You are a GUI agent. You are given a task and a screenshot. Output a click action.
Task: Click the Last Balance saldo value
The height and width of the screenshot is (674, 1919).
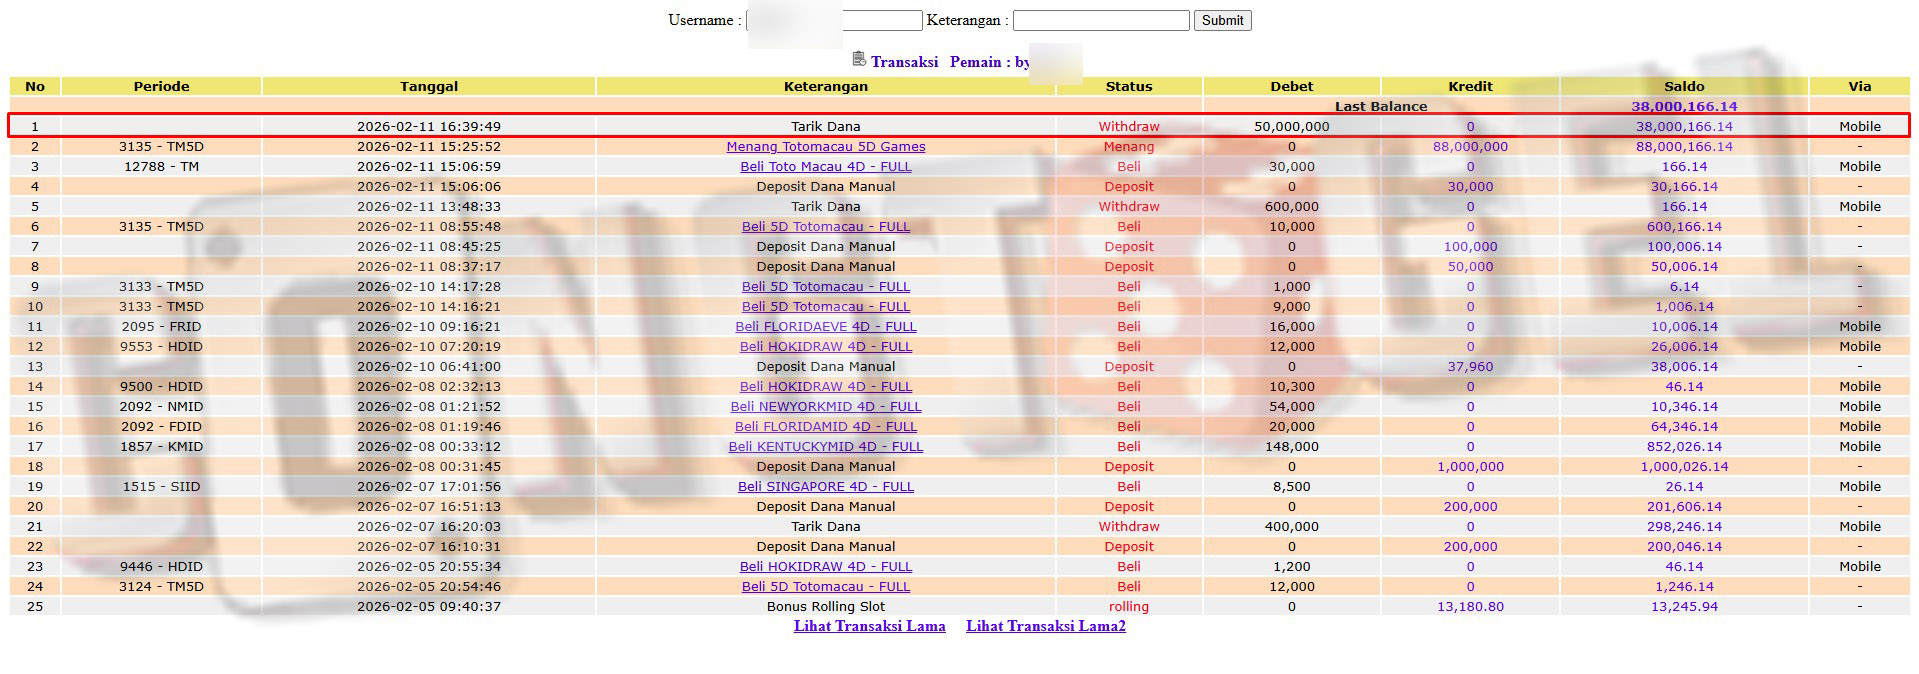click(x=1683, y=106)
